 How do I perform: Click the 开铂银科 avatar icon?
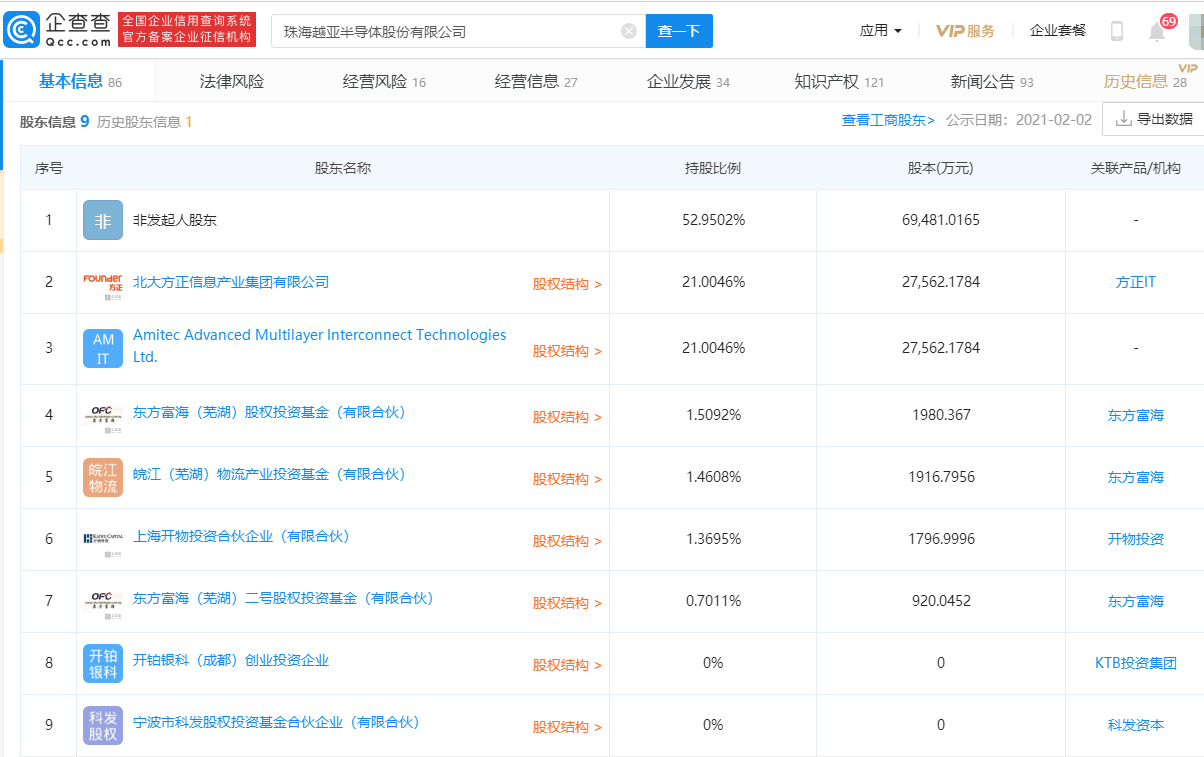pos(103,663)
